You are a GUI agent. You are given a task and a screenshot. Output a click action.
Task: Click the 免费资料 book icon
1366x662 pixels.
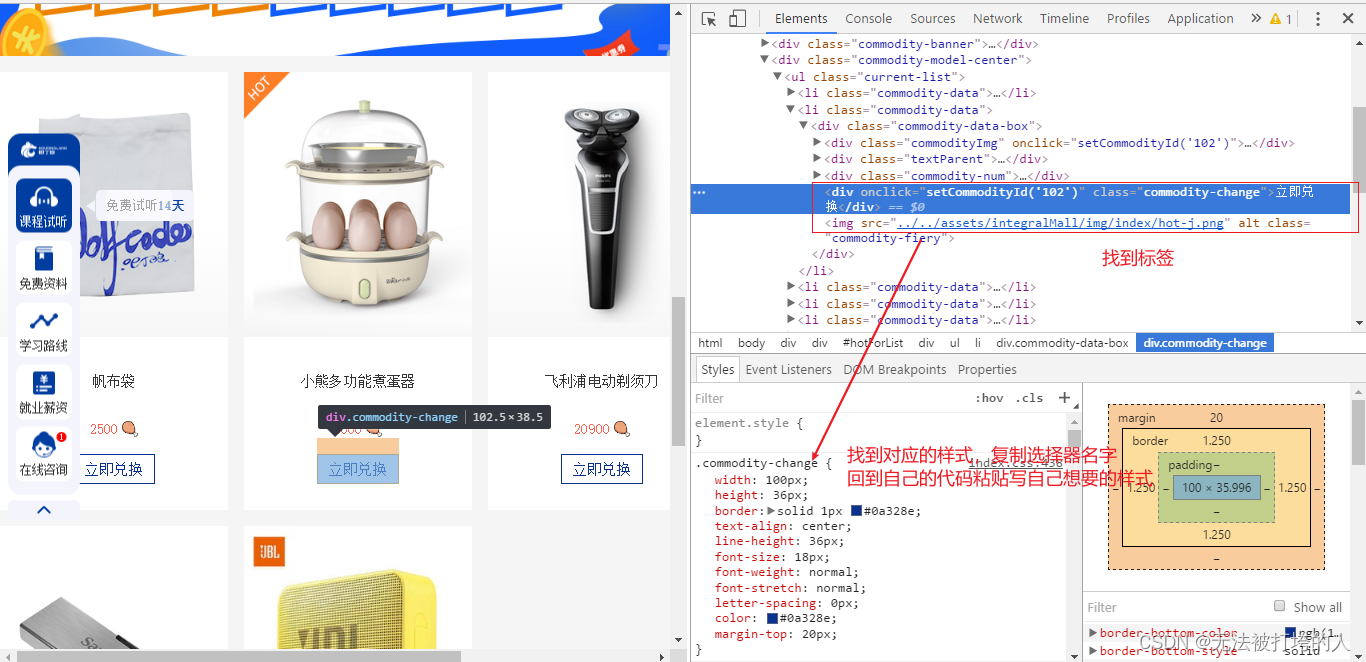tap(44, 259)
